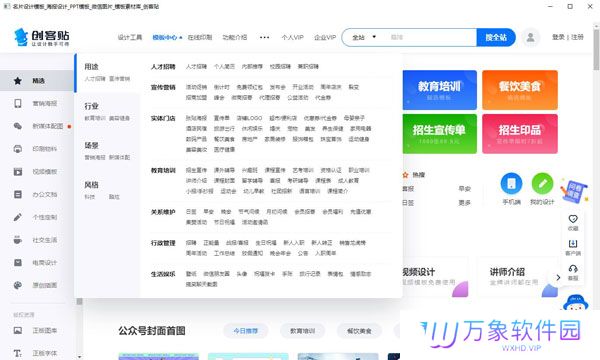Open 企业VIP in the top navigation
Screen dimensions: 600x360
pos(325,37)
